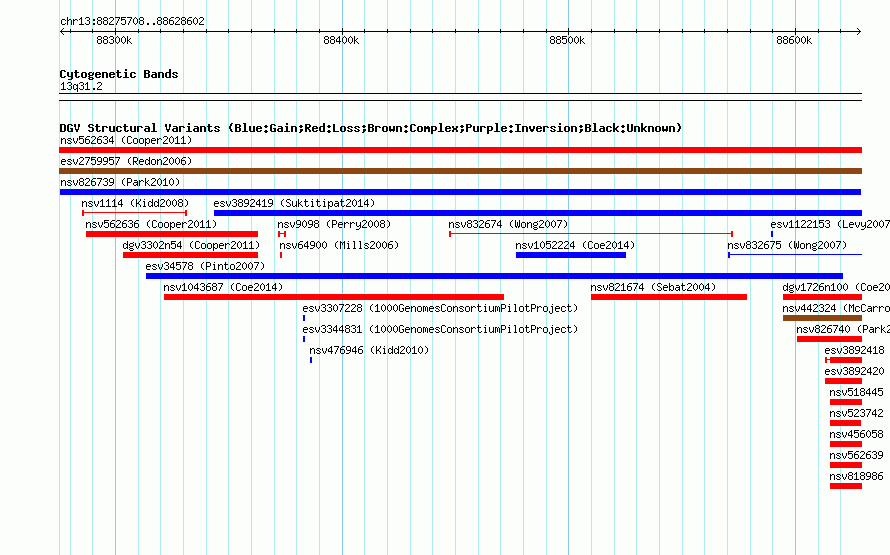Open esv1122153 (Levy2007) variant label
Image resolution: width=890 pixels, height=555 pixels.
point(830,224)
